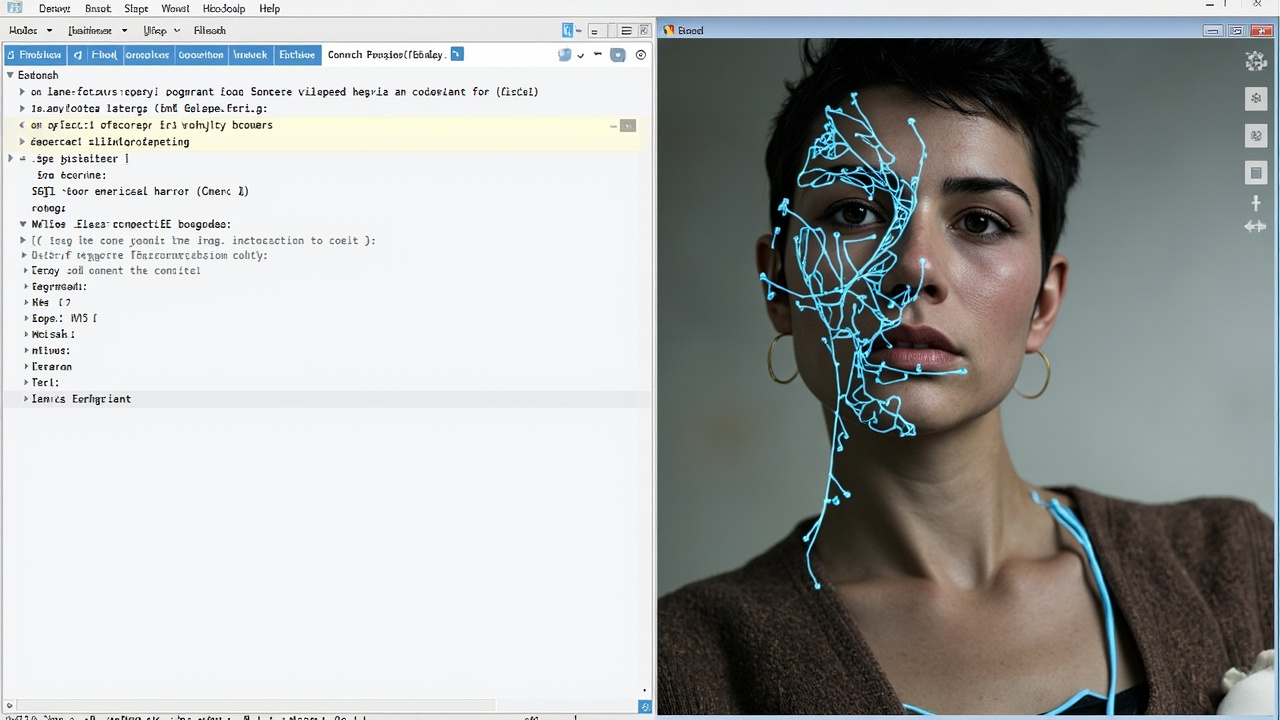
Task: Click the last small icon on the top toolbar's right end
Action: 642,31
